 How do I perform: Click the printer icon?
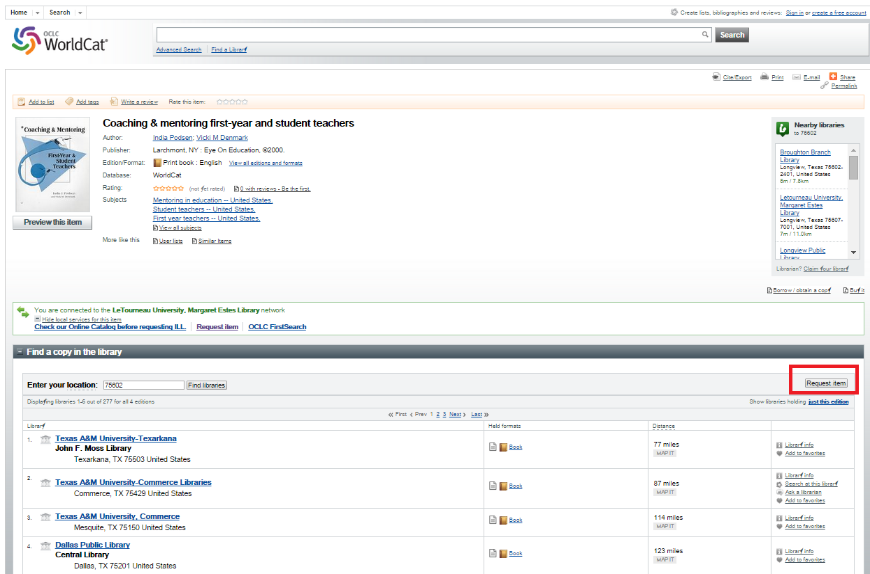pos(765,77)
